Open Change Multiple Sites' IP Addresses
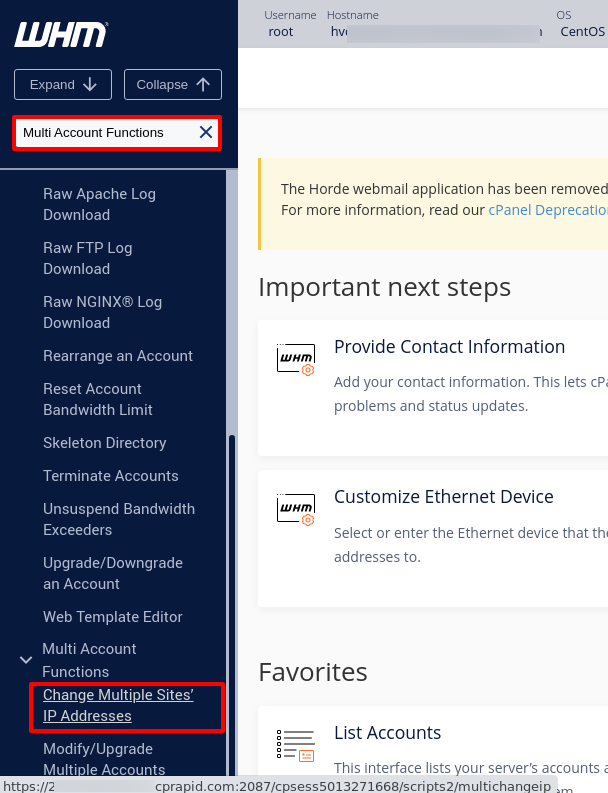The width and height of the screenshot is (608, 793). (117, 705)
